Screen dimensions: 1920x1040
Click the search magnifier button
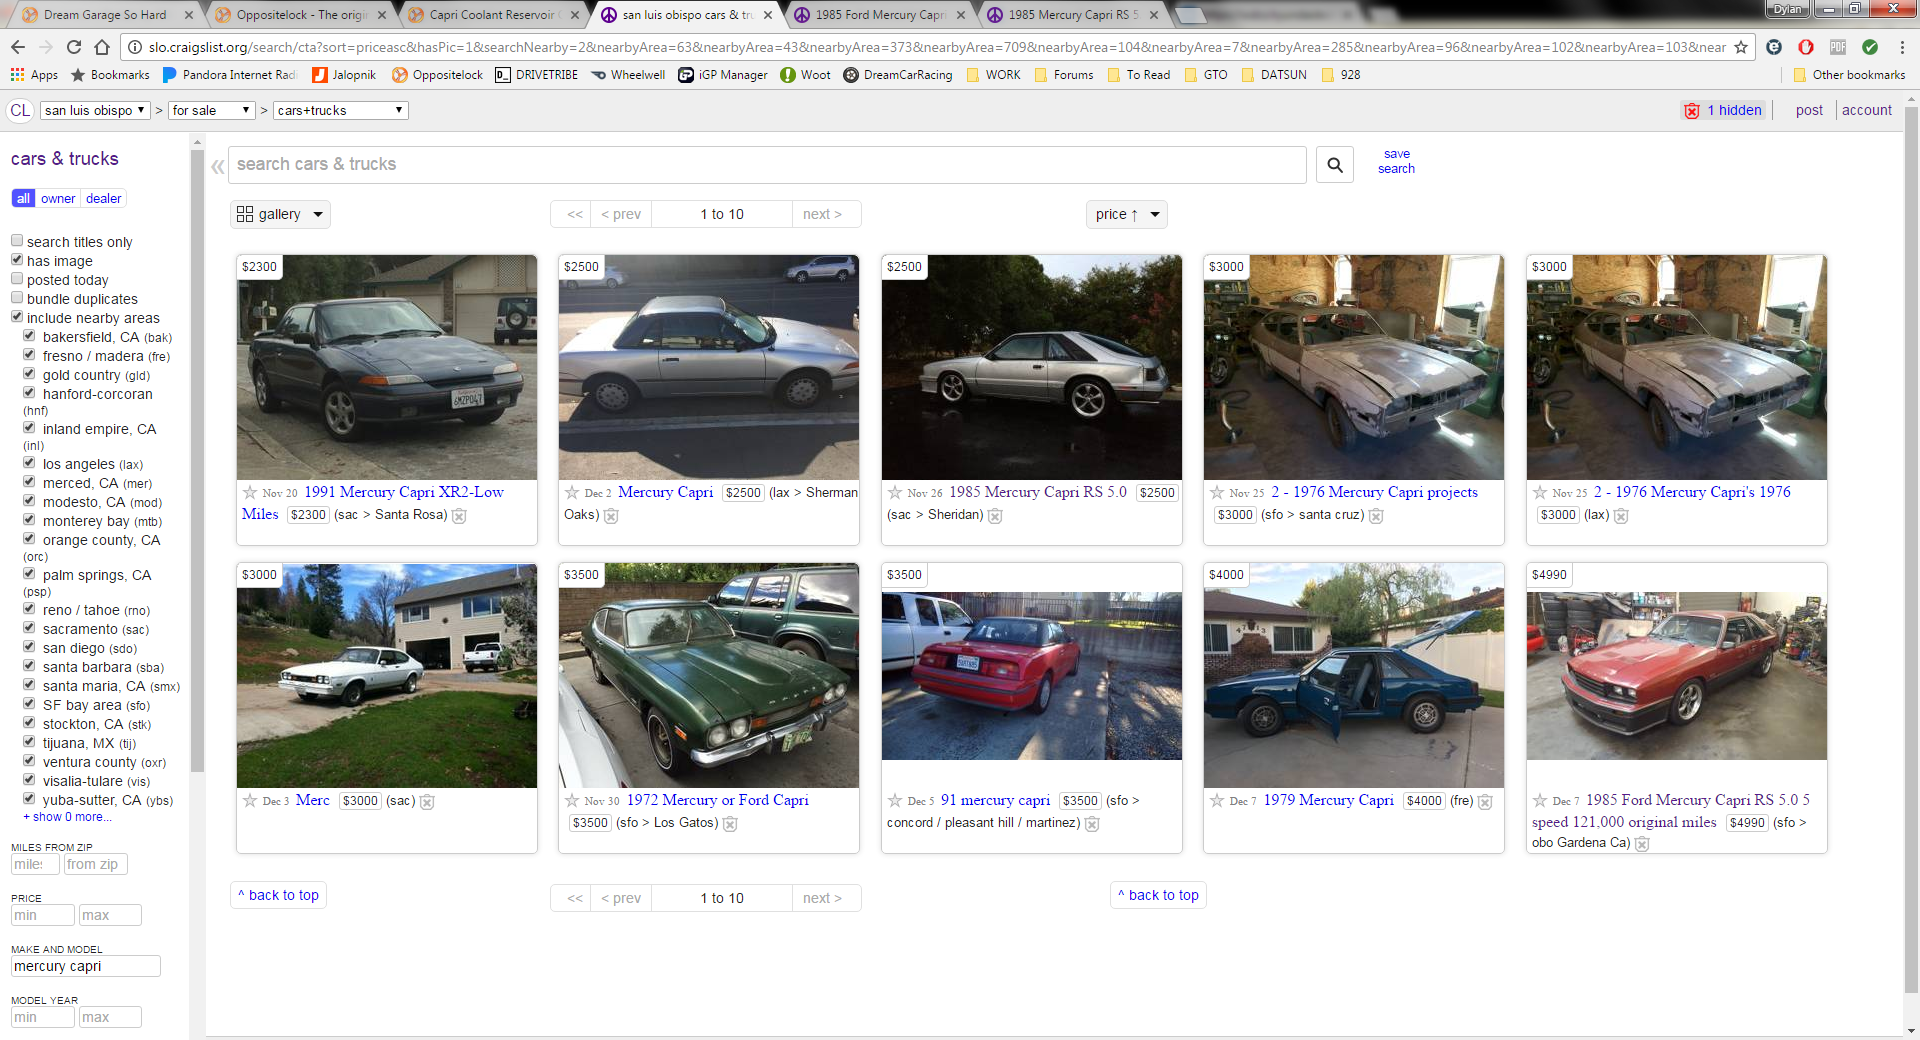point(1335,165)
